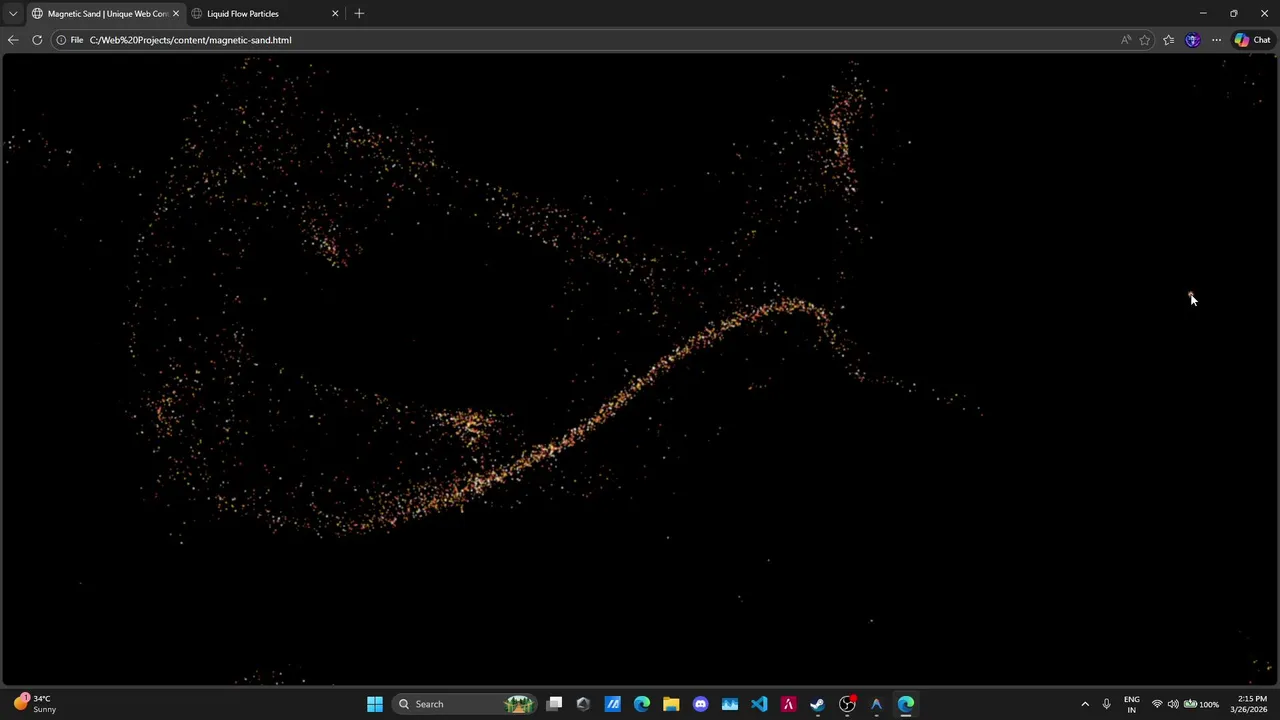Open first Microsoft Edge taskbar icon
This screenshot has width=1280, height=720.
click(x=642, y=704)
